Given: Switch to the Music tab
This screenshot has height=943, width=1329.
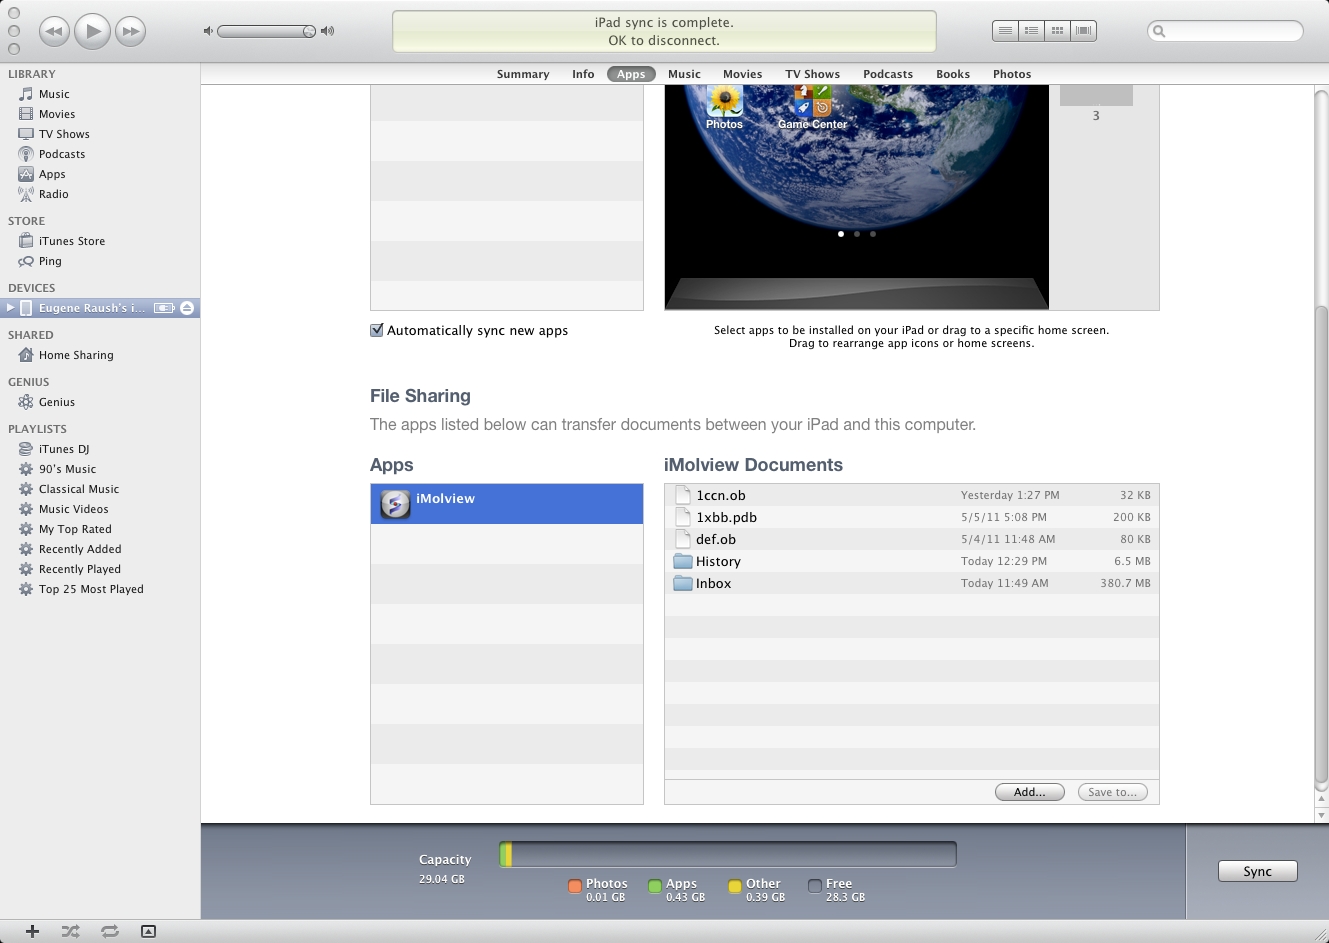Looking at the screenshot, I should (684, 74).
